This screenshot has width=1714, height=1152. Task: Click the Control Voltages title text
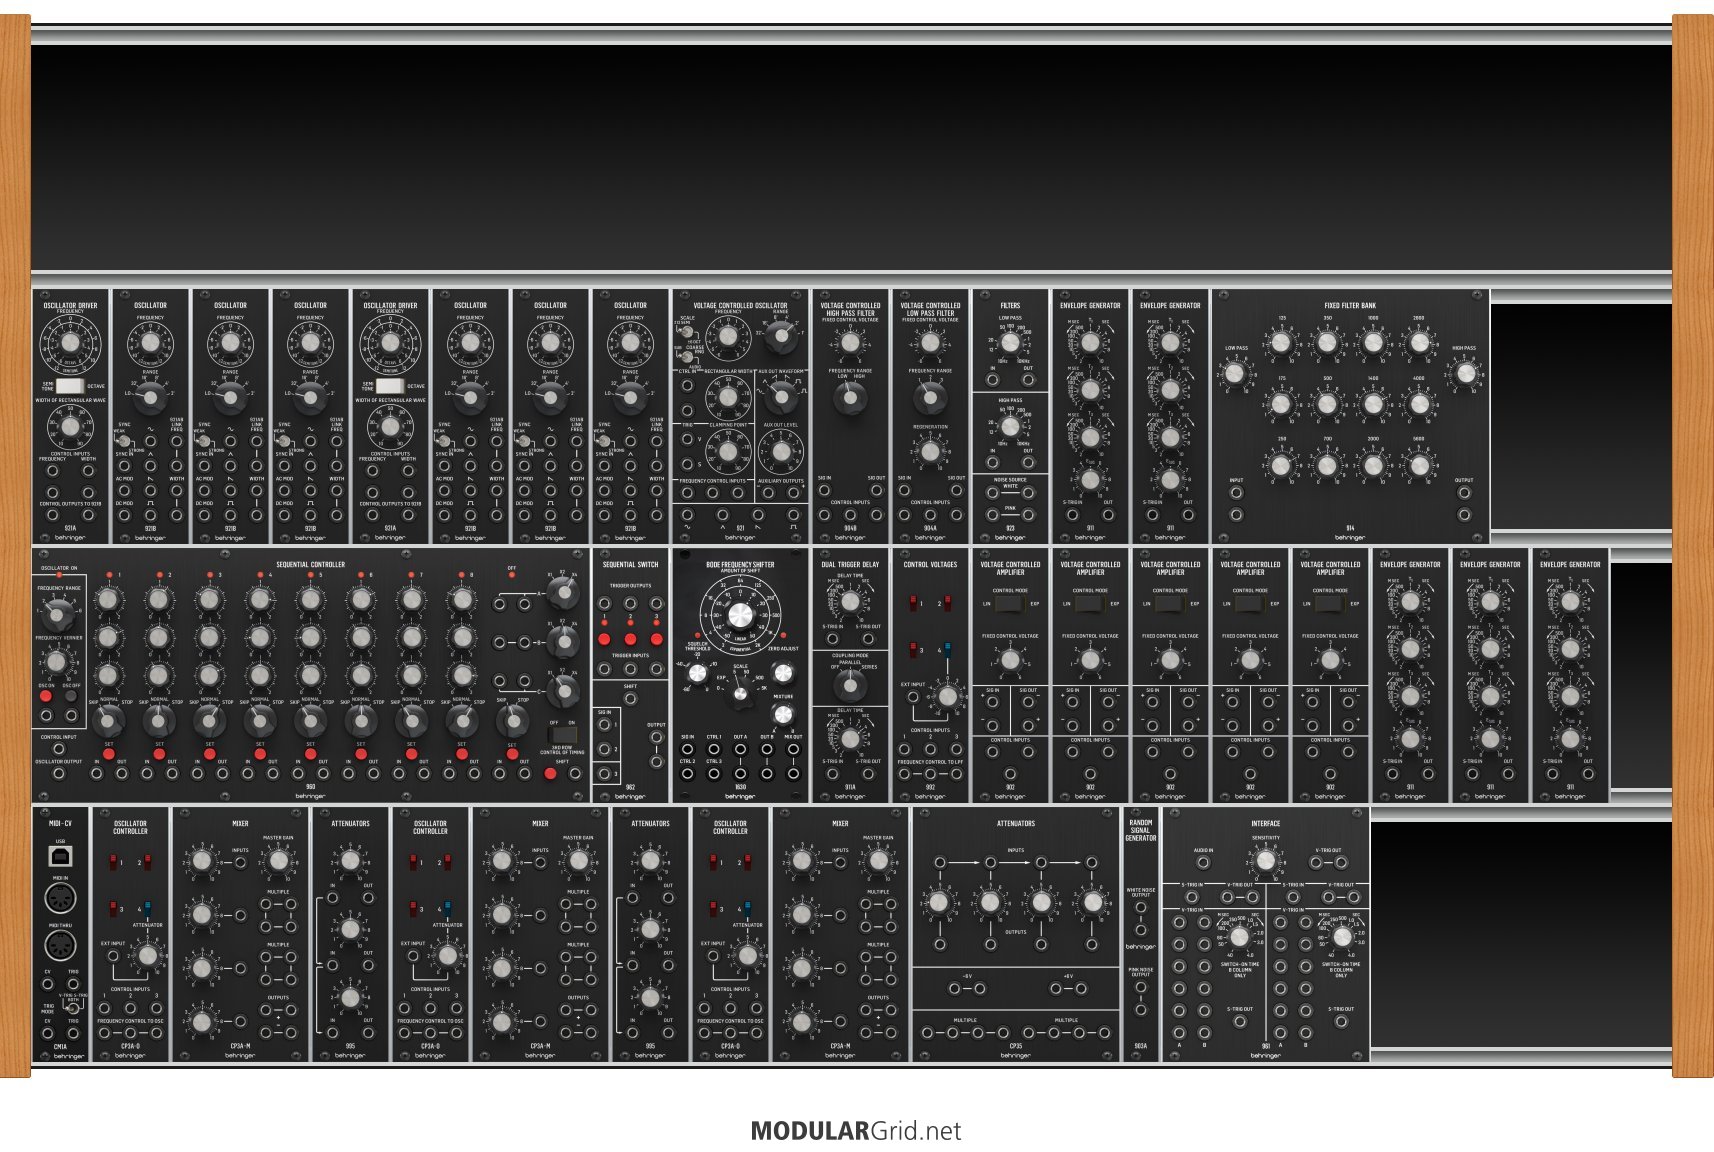pos(930,565)
